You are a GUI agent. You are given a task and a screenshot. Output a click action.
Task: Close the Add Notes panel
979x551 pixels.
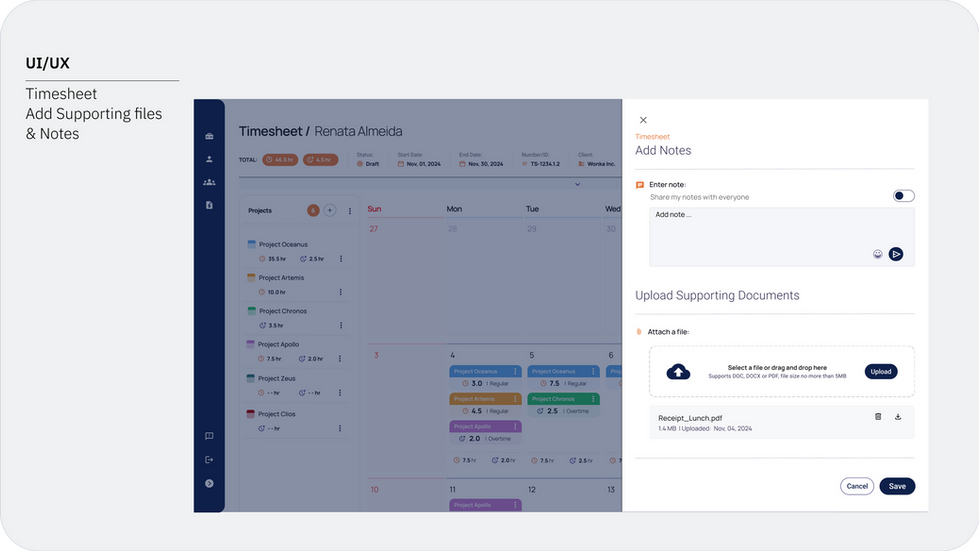tap(643, 120)
